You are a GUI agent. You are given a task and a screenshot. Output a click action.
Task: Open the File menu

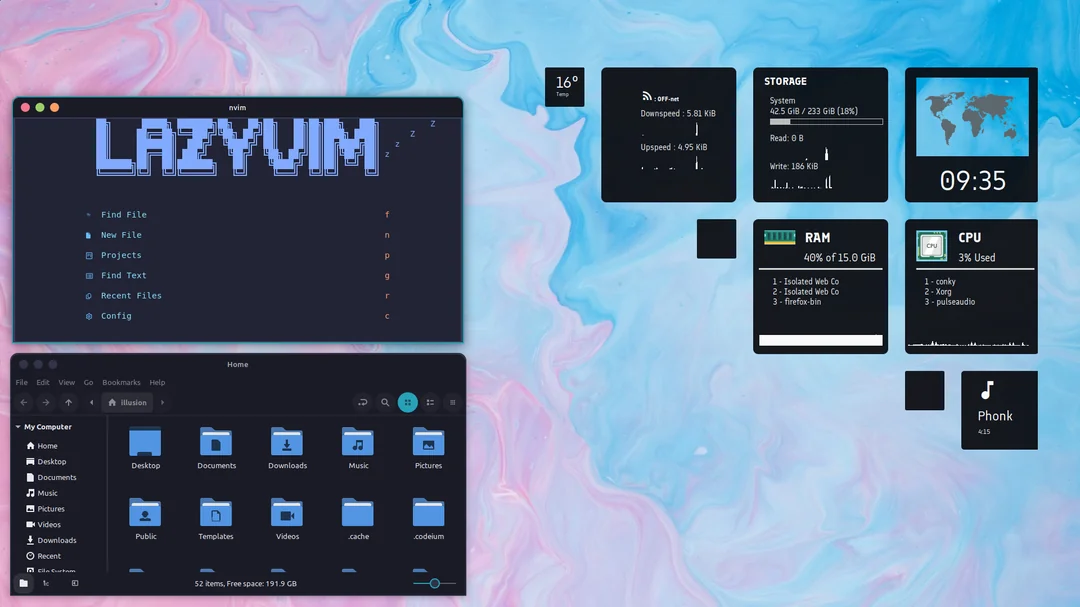click(x=22, y=382)
